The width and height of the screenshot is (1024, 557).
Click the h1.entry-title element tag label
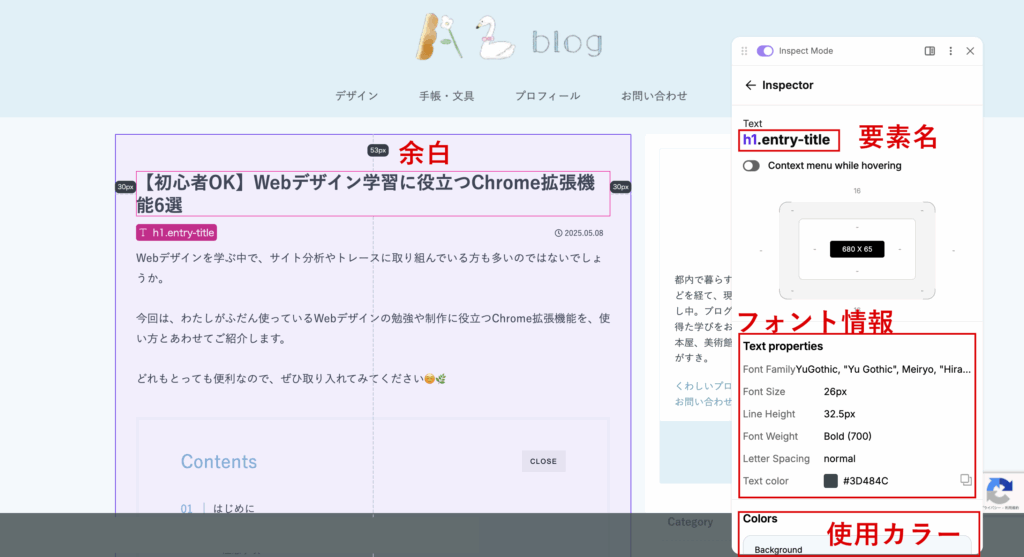(176, 233)
